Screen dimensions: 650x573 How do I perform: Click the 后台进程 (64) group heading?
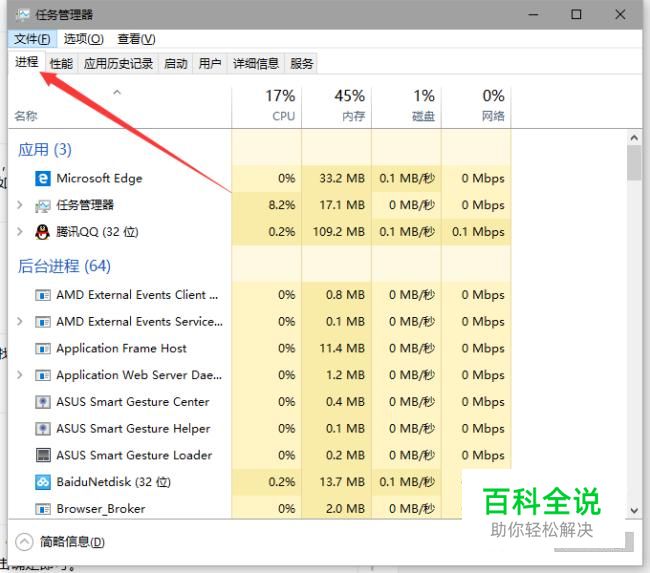[64, 266]
